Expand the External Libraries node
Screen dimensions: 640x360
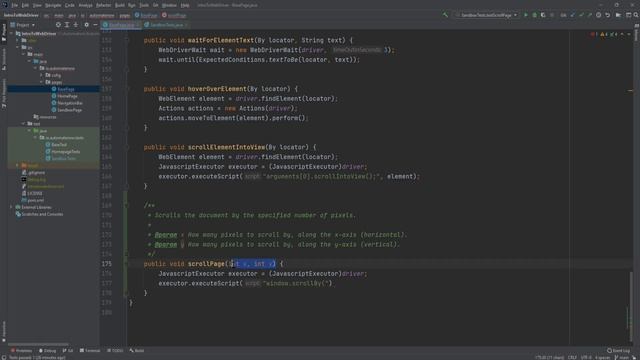[11, 207]
